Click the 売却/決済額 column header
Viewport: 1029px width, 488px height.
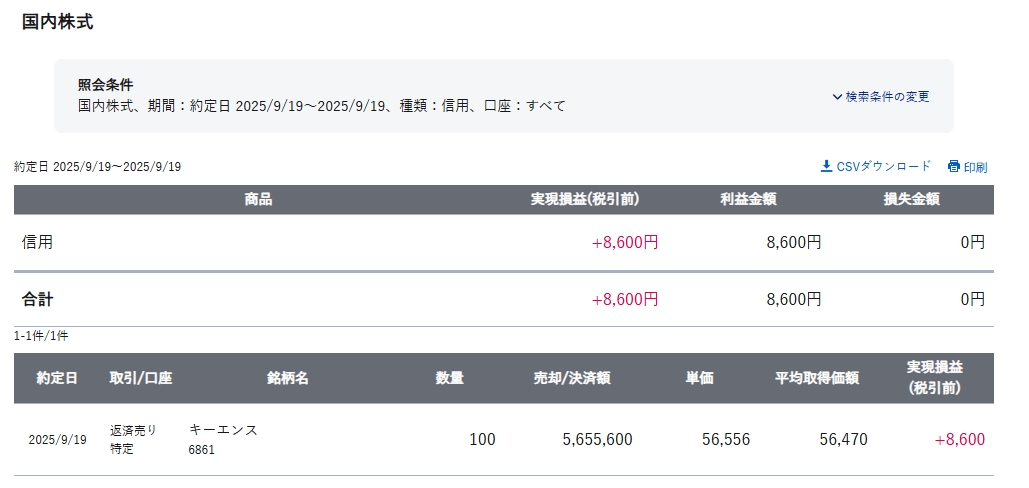[x=572, y=378]
